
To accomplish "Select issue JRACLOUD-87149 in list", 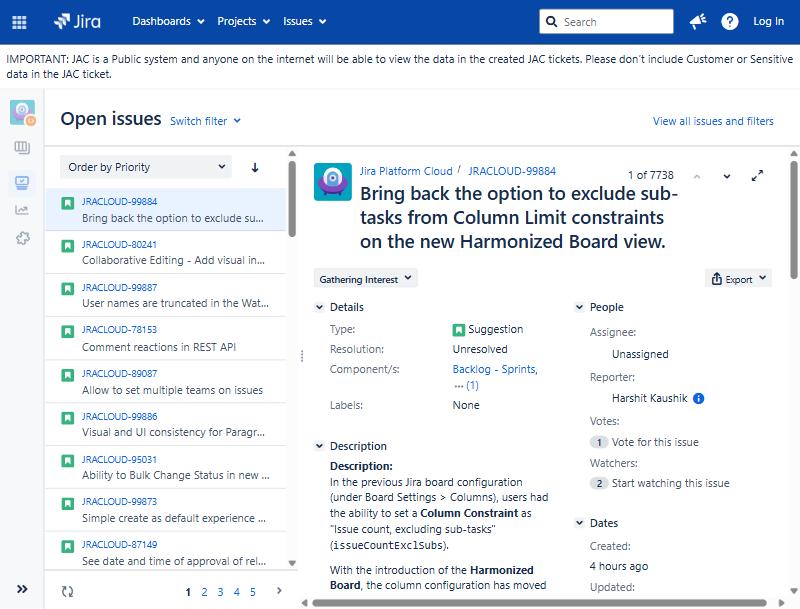I will coord(165,553).
